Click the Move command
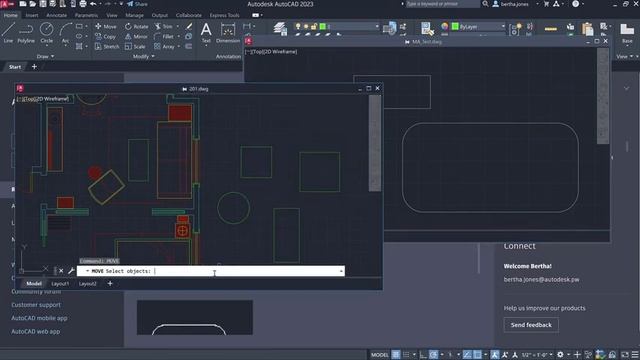This screenshot has height=360, width=640. pyautogui.click(x=106, y=26)
